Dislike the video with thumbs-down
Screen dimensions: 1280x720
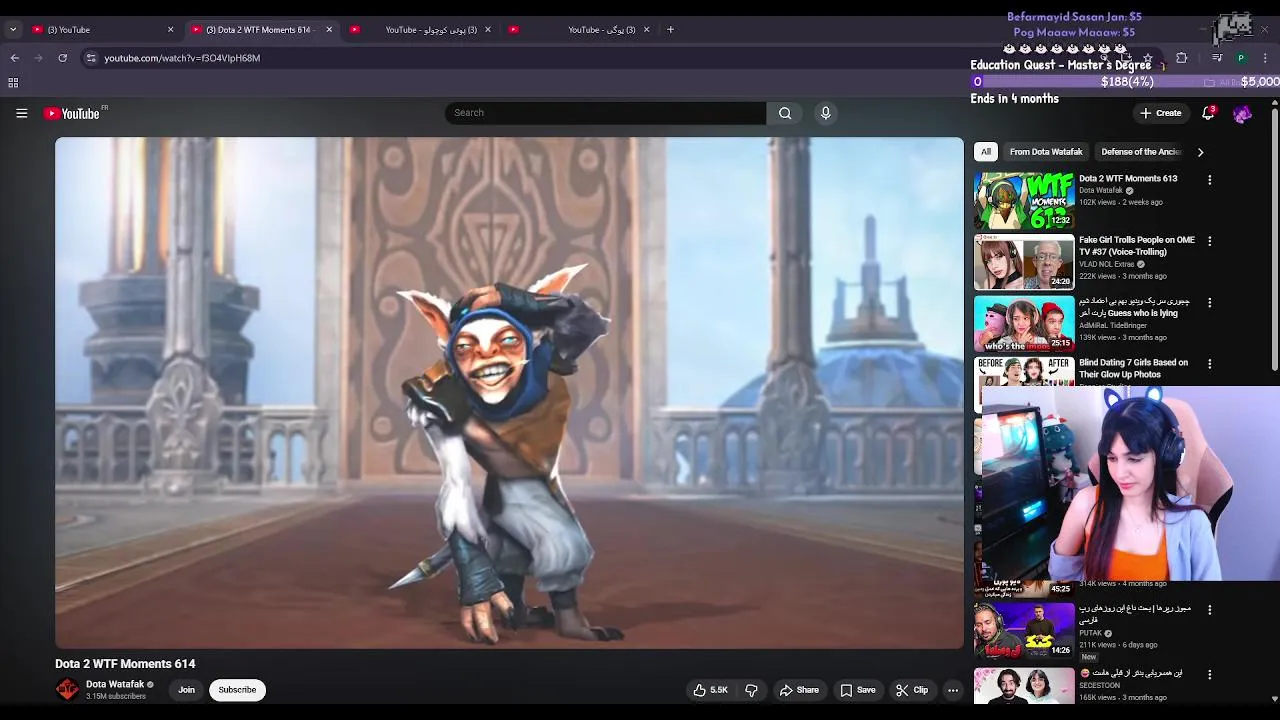point(751,690)
